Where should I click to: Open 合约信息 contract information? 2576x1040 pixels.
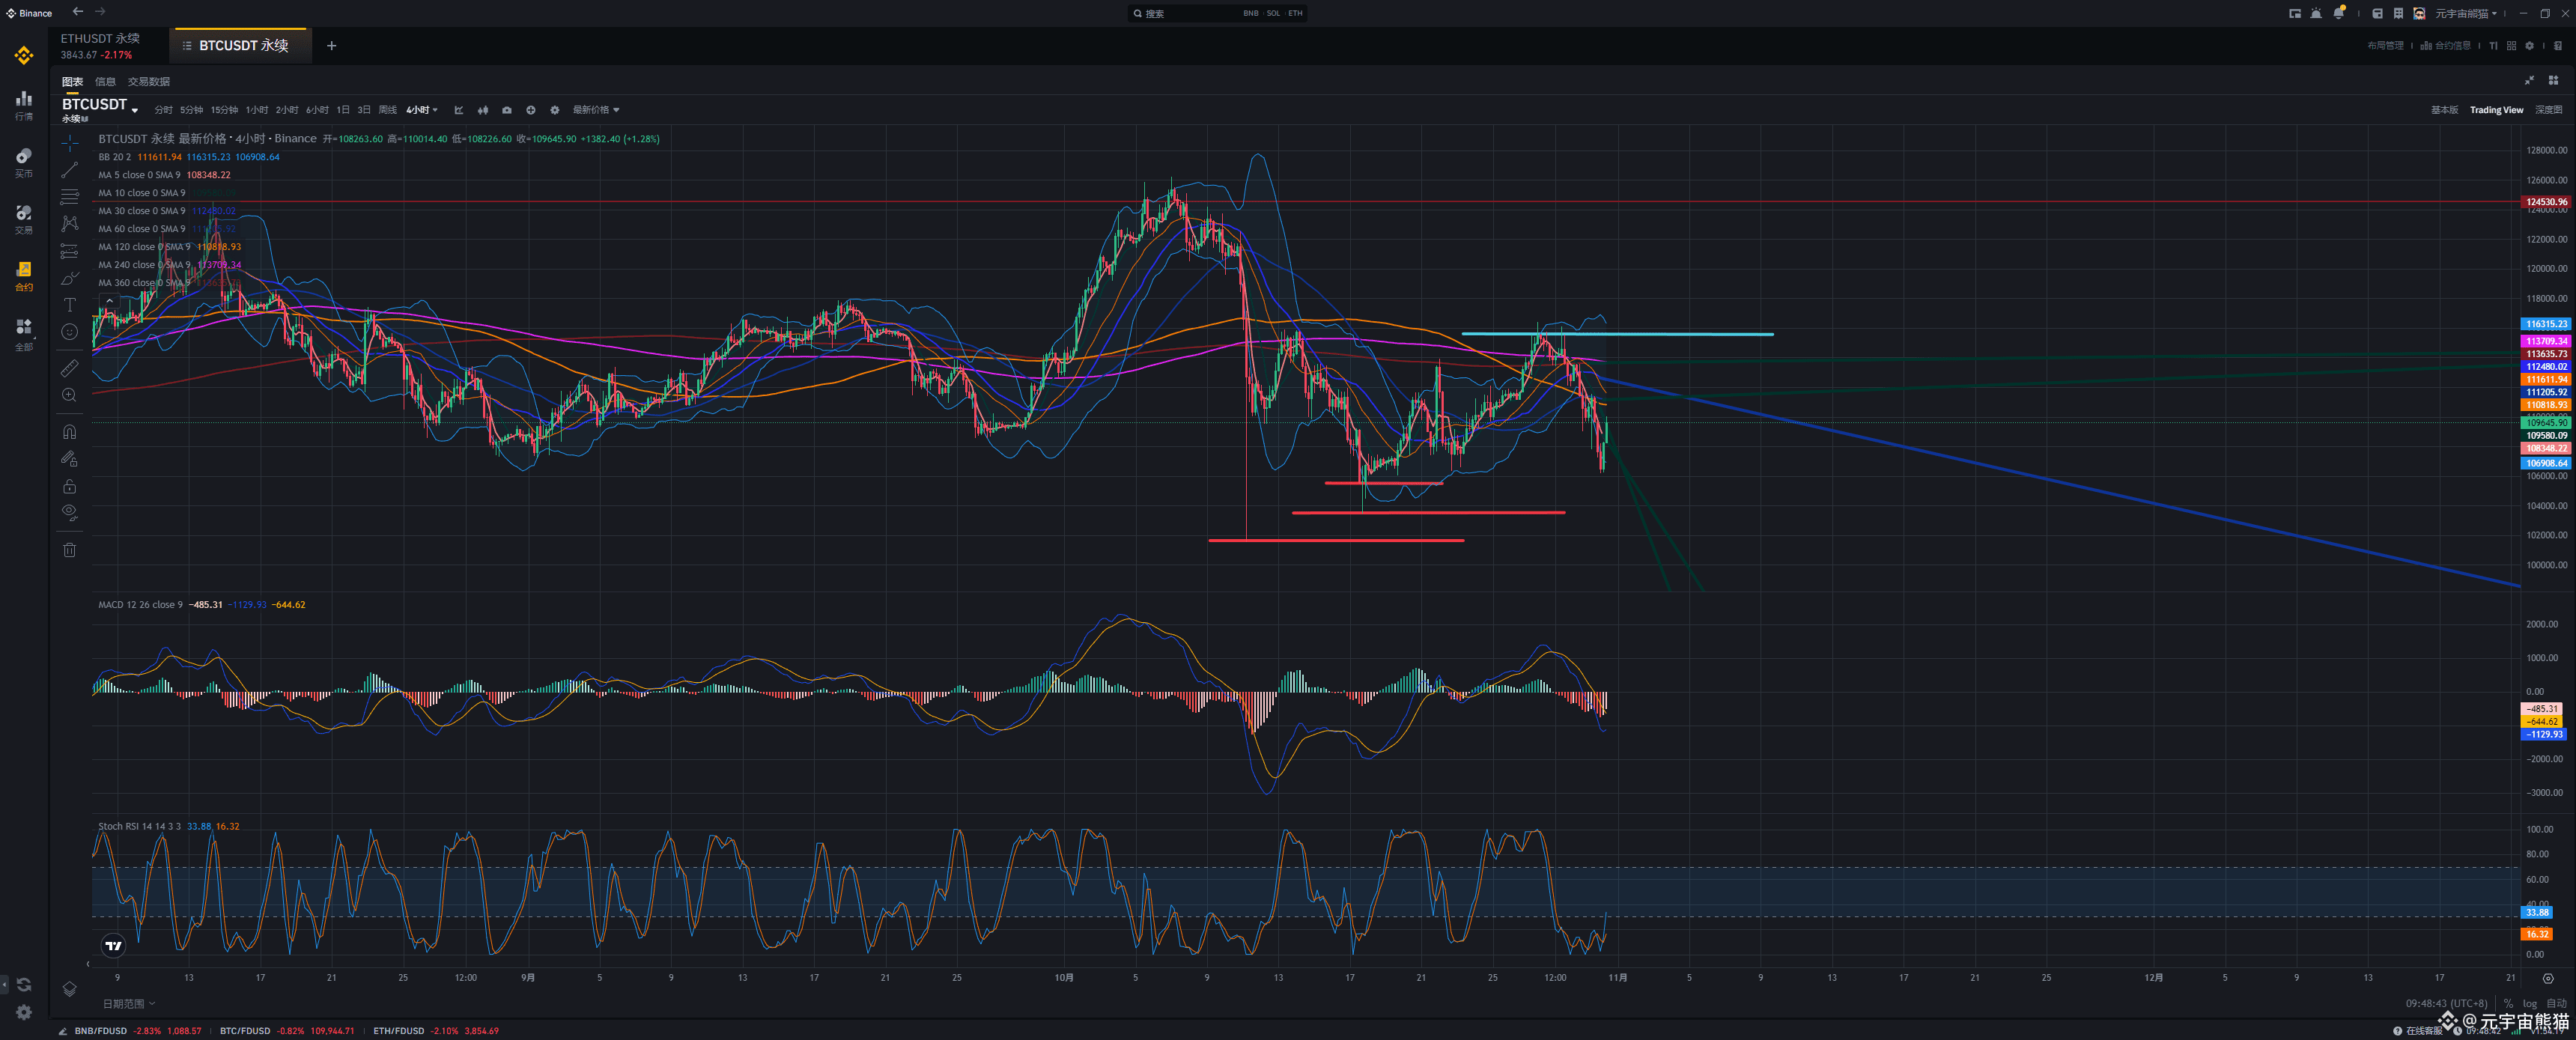pyautogui.click(x=2445, y=45)
